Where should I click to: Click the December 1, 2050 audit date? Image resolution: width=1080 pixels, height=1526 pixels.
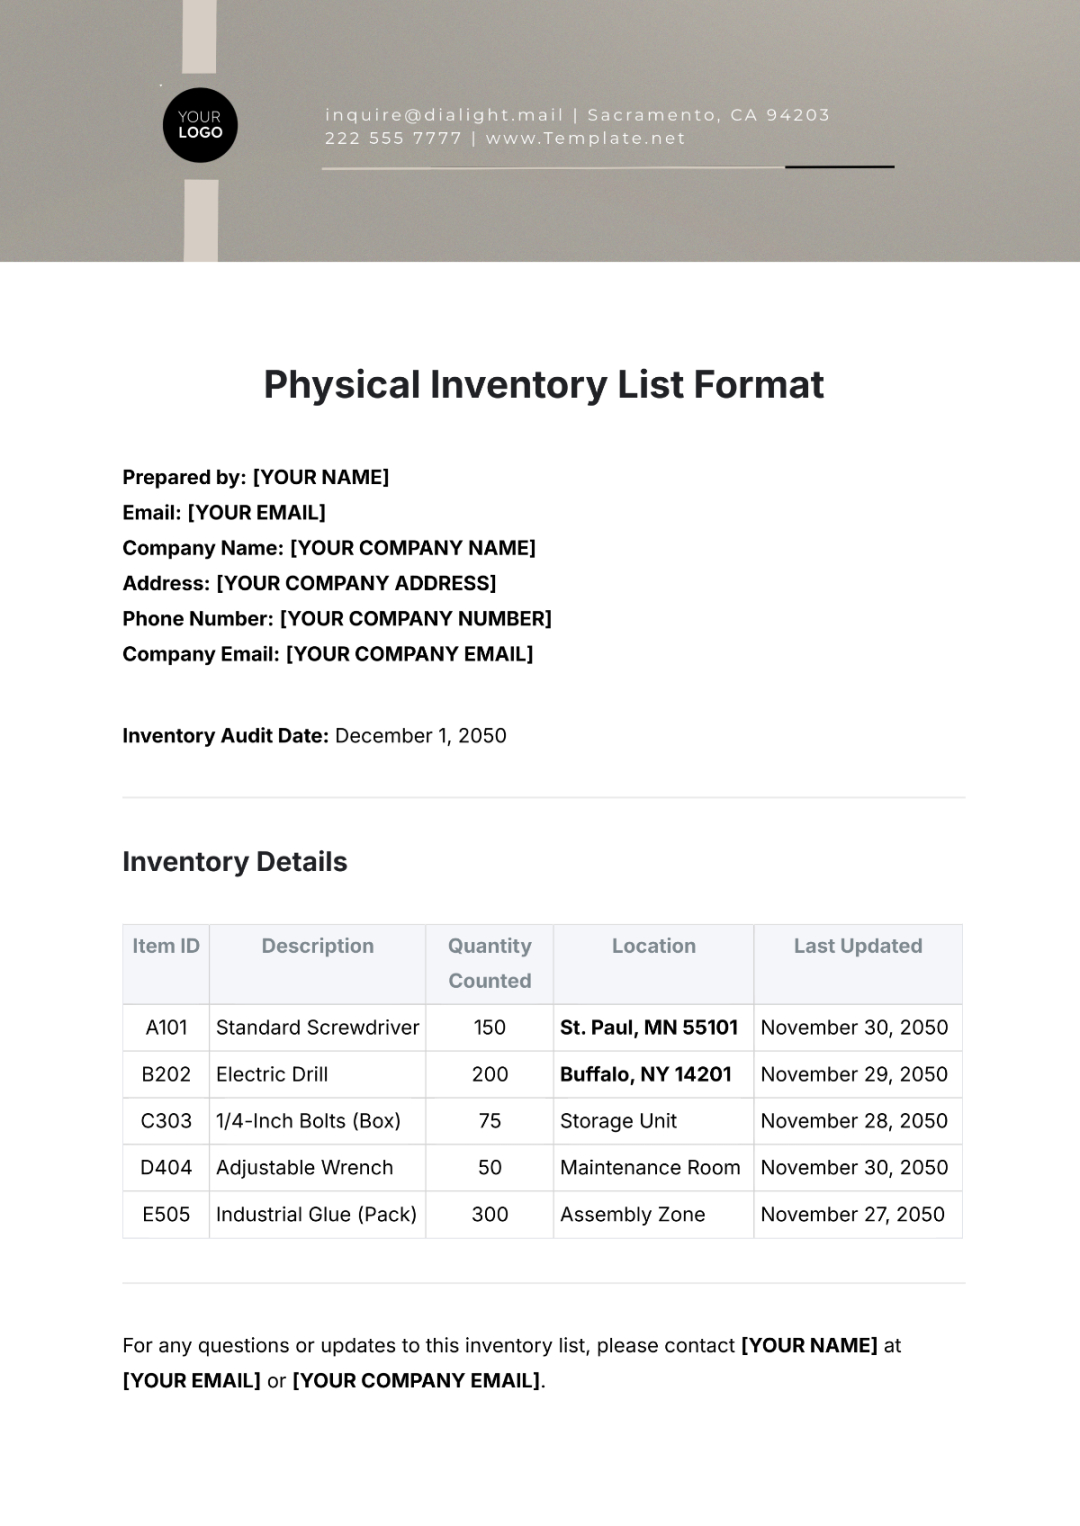click(x=420, y=736)
